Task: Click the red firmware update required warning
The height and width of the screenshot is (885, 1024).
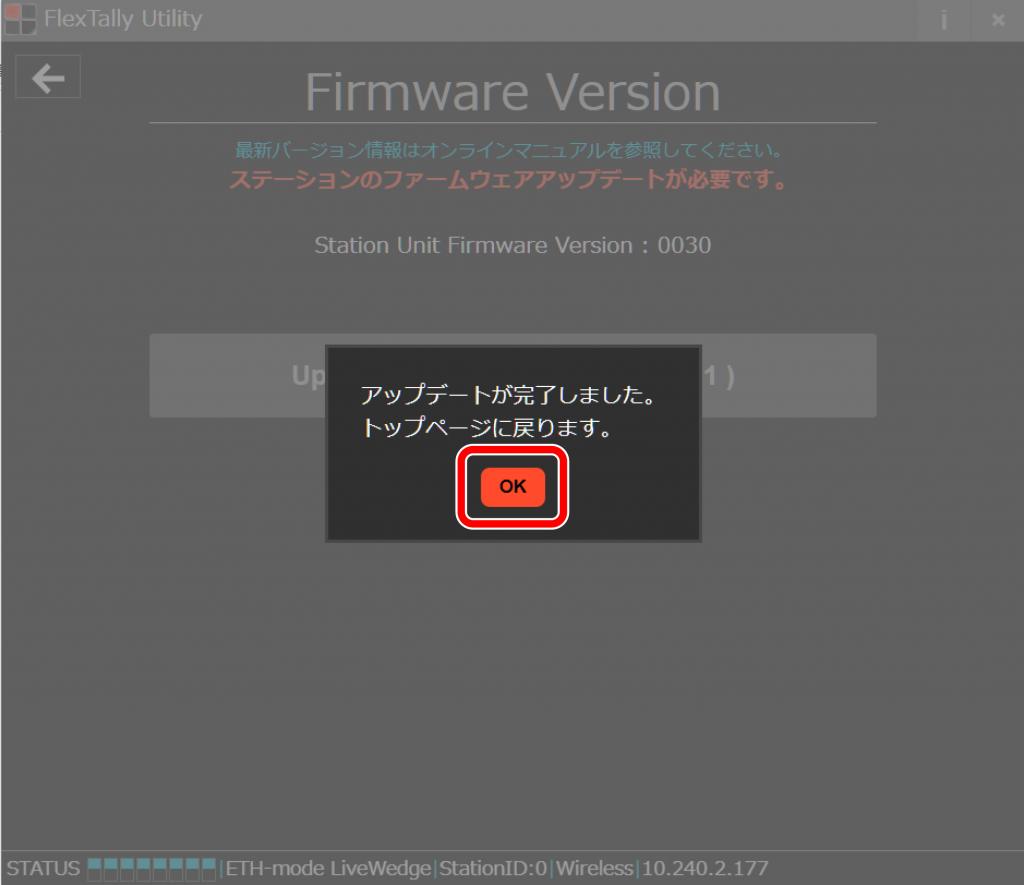Action: [x=509, y=178]
